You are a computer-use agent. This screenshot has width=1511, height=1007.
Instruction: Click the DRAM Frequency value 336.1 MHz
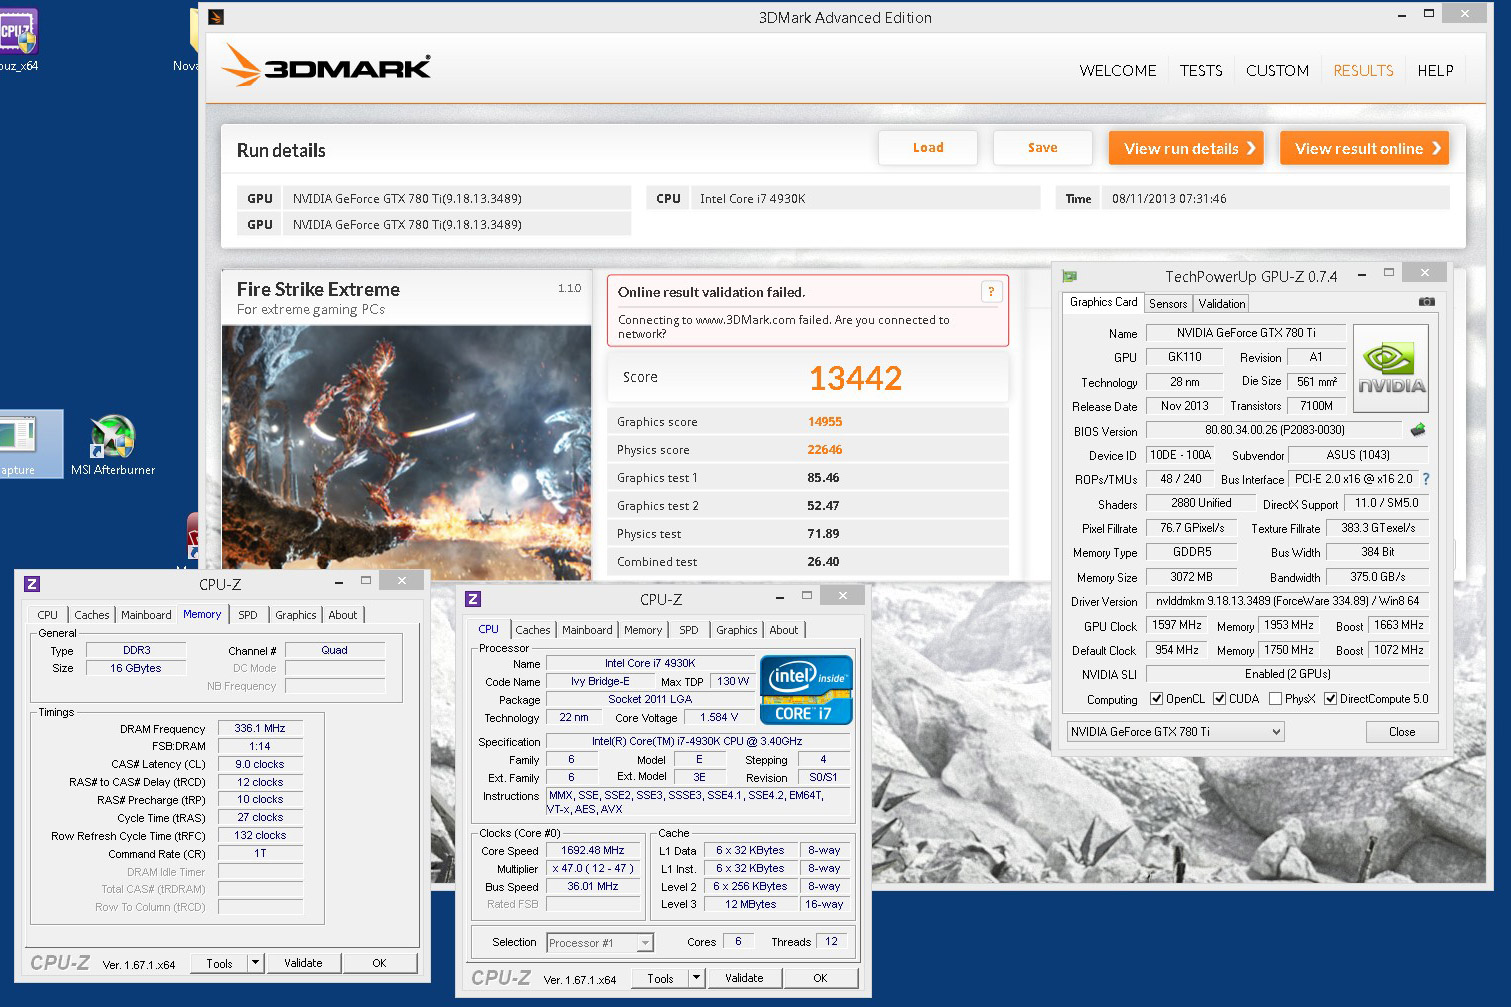tap(260, 729)
